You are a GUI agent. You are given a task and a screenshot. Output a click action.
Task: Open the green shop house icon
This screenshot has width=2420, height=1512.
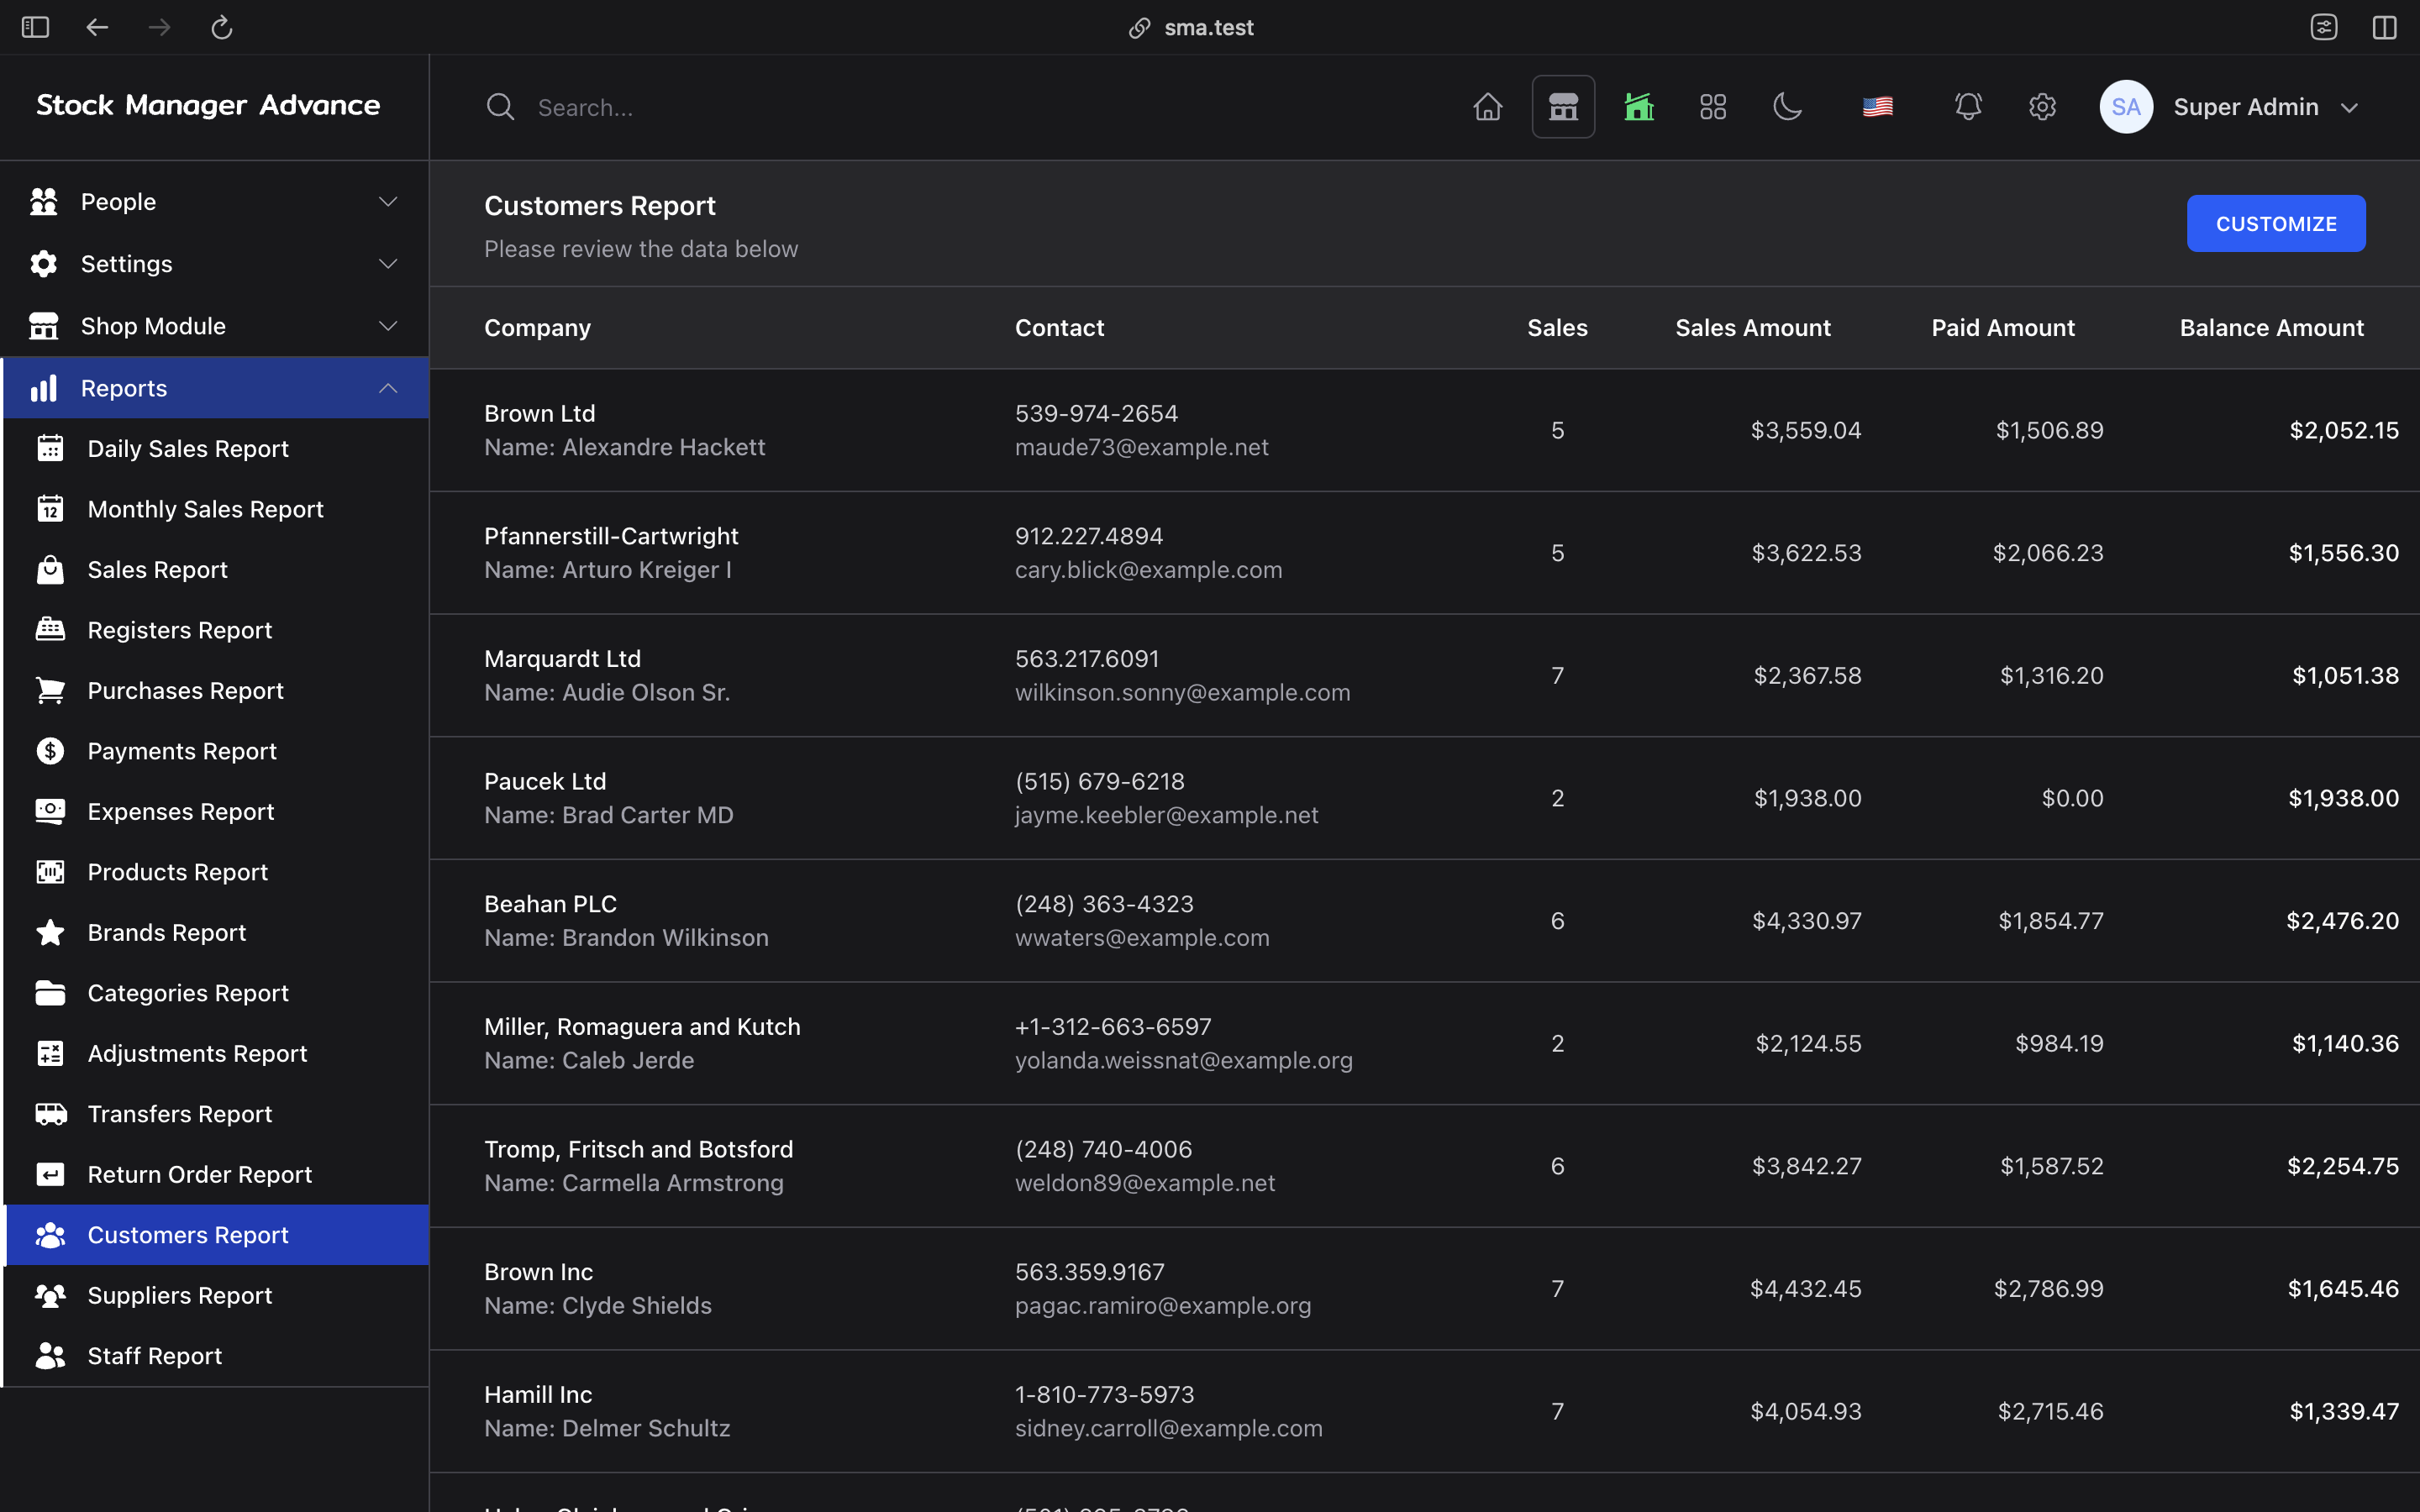point(1639,107)
